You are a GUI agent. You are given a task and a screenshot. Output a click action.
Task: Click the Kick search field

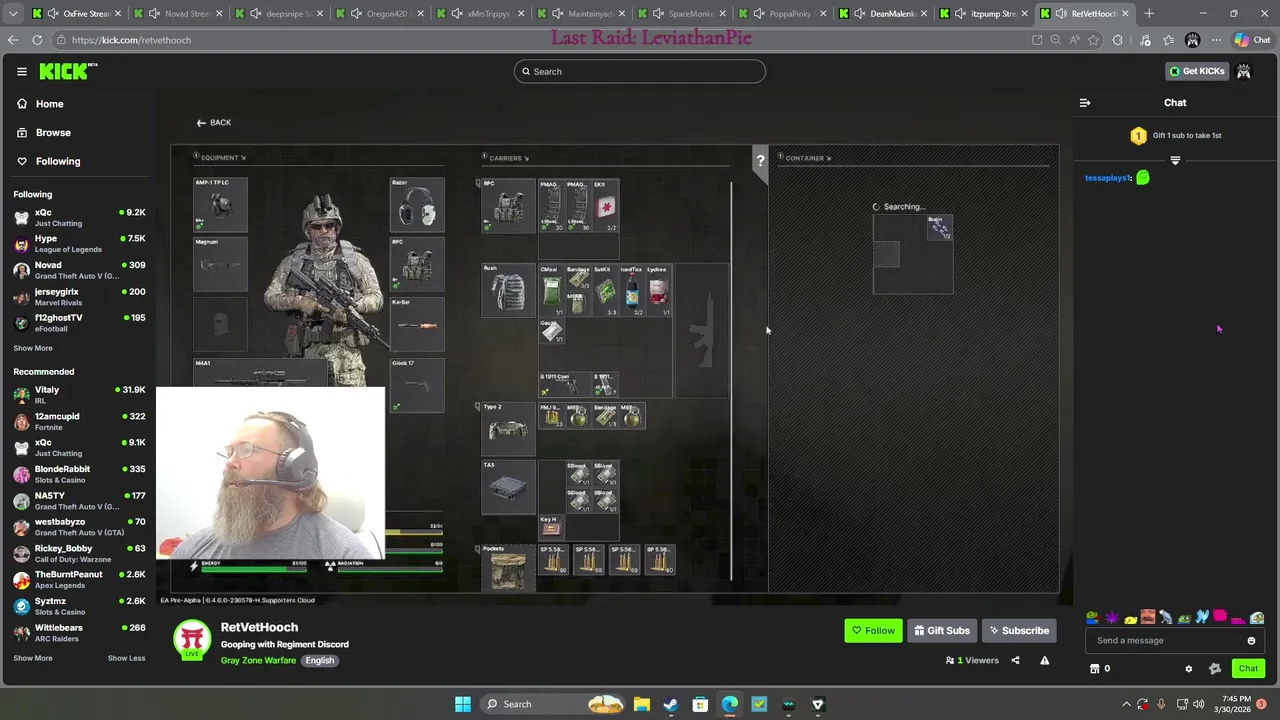click(640, 71)
